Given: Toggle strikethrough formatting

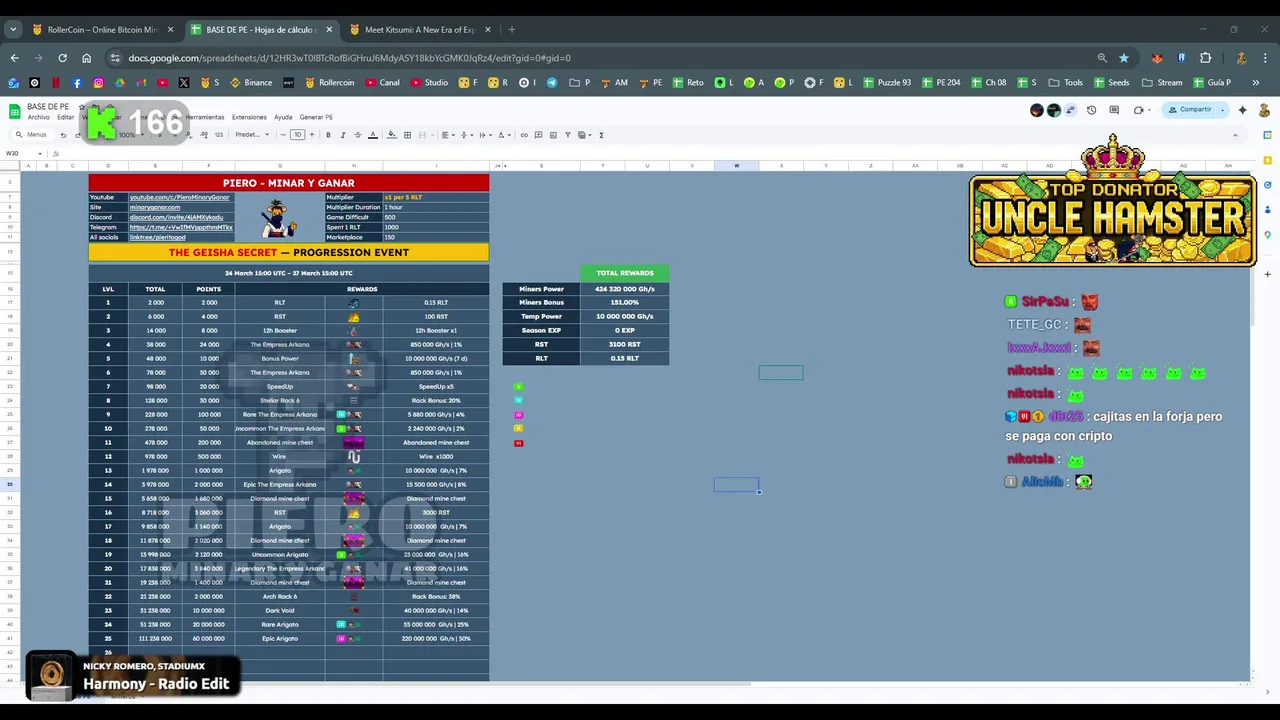Looking at the screenshot, I should click(x=357, y=135).
